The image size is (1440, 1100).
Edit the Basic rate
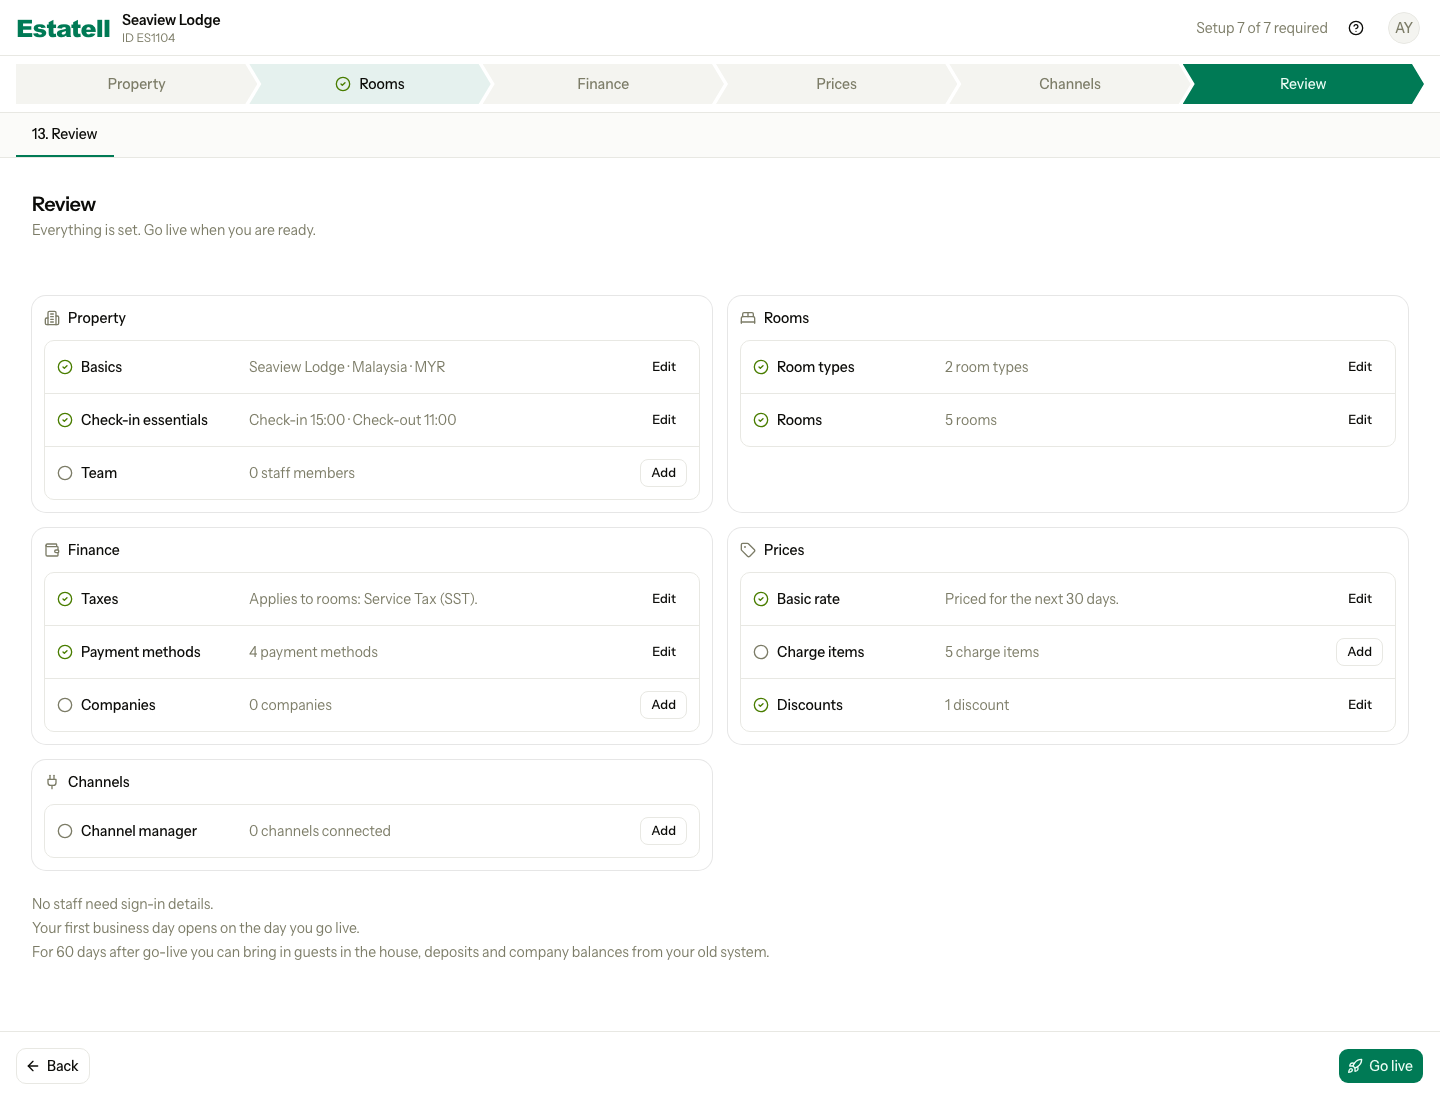pyautogui.click(x=1360, y=599)
